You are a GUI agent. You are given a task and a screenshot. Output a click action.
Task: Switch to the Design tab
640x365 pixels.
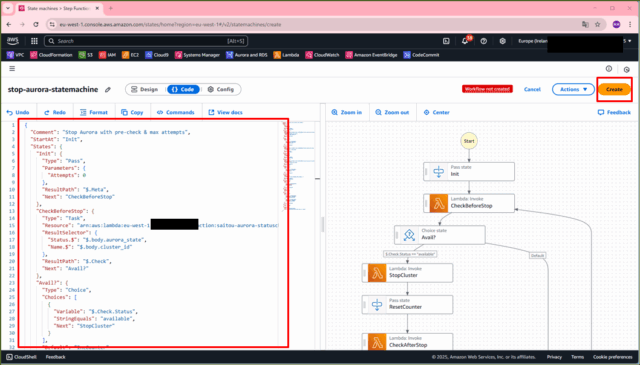coord(144,89)
